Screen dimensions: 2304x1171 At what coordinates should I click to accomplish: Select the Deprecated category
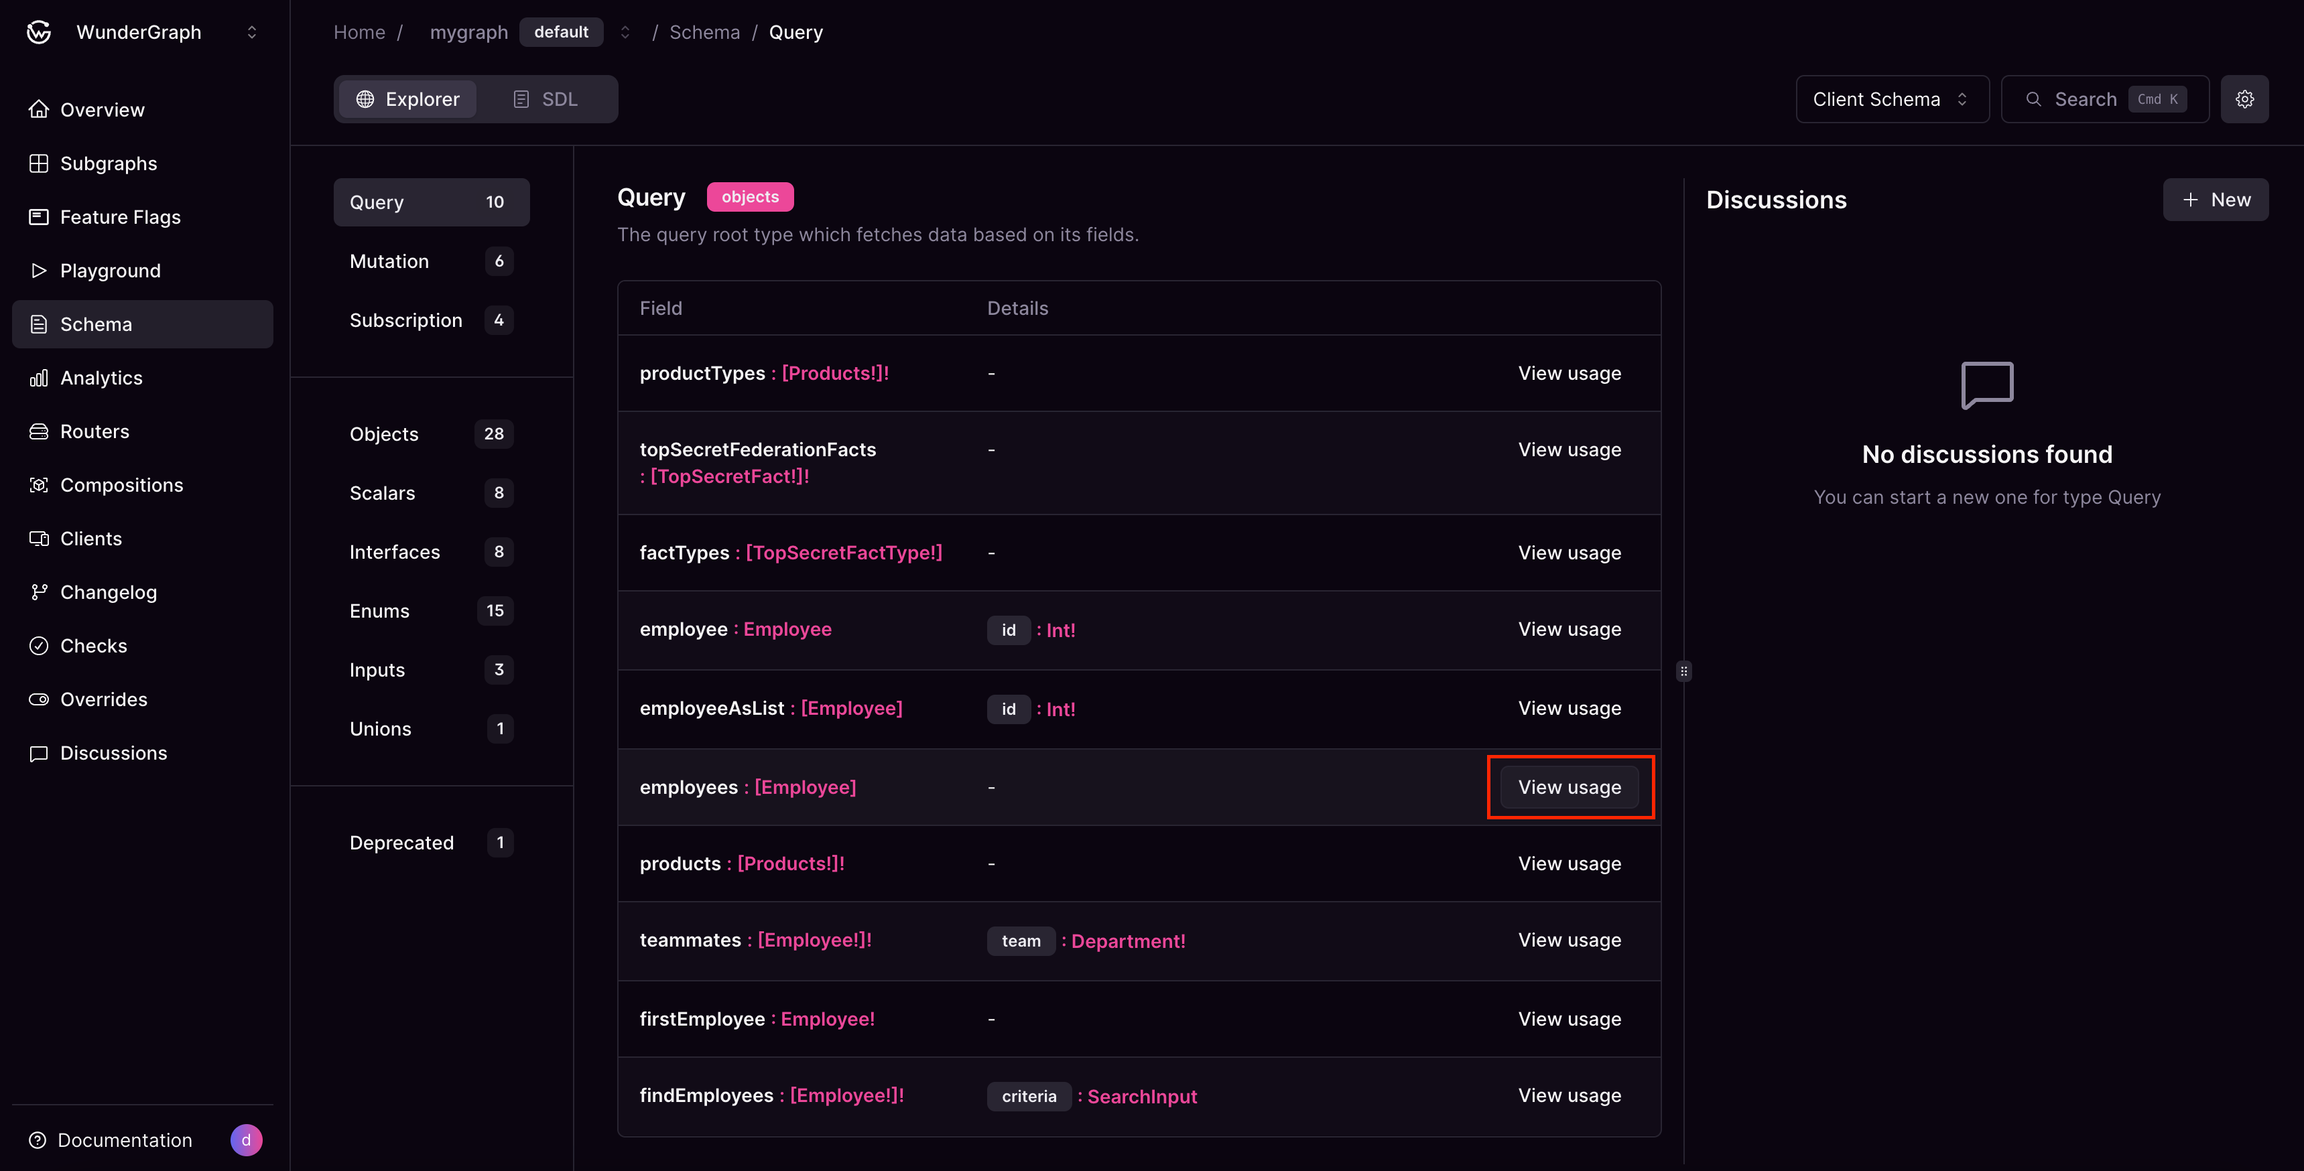431,843
